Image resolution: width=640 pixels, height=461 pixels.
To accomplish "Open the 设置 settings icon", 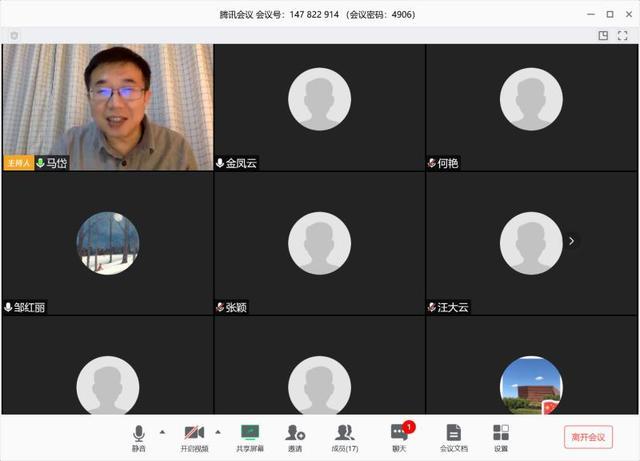I will point(501,435).
